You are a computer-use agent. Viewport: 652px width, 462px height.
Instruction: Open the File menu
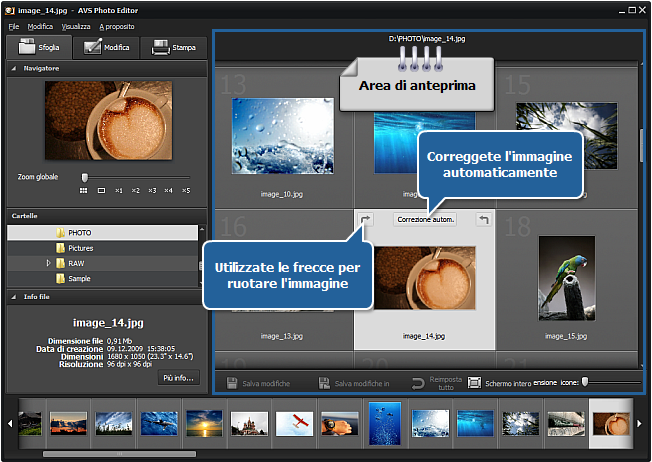coord(14,27)
